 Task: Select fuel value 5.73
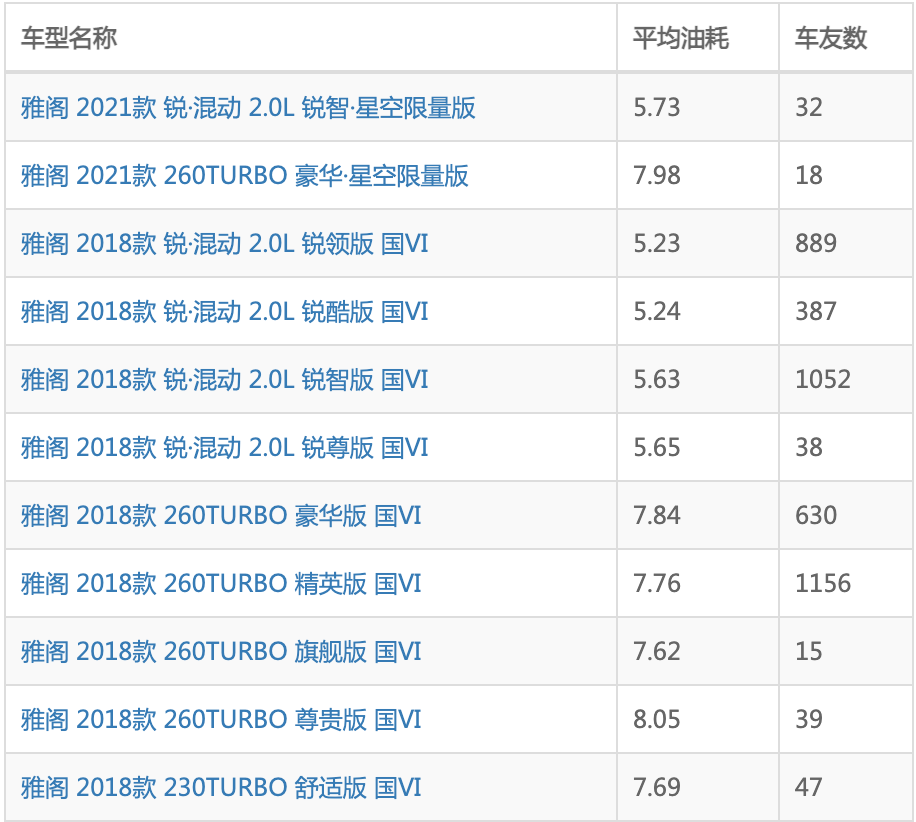point(657,107)
